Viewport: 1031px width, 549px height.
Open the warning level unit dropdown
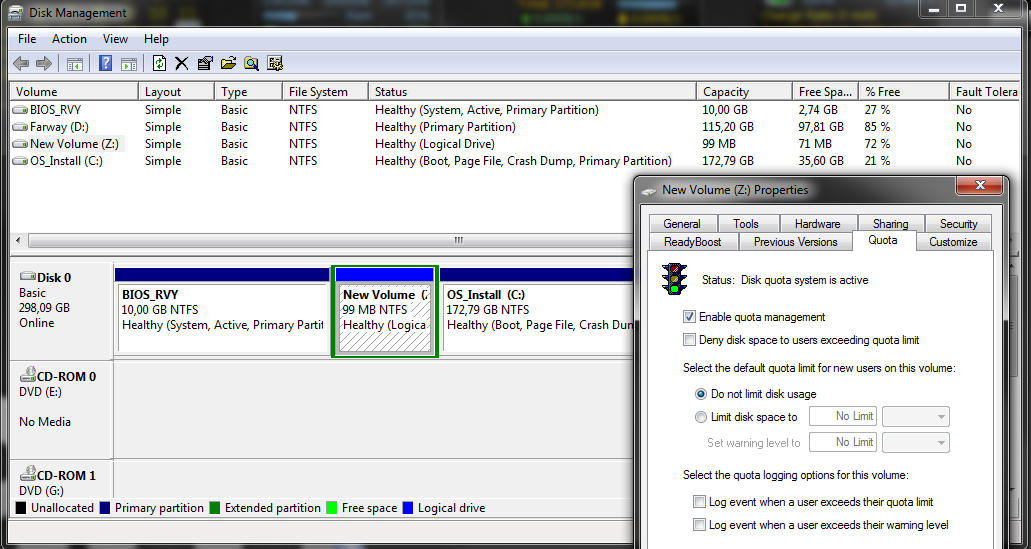click(x=916, y=442)
